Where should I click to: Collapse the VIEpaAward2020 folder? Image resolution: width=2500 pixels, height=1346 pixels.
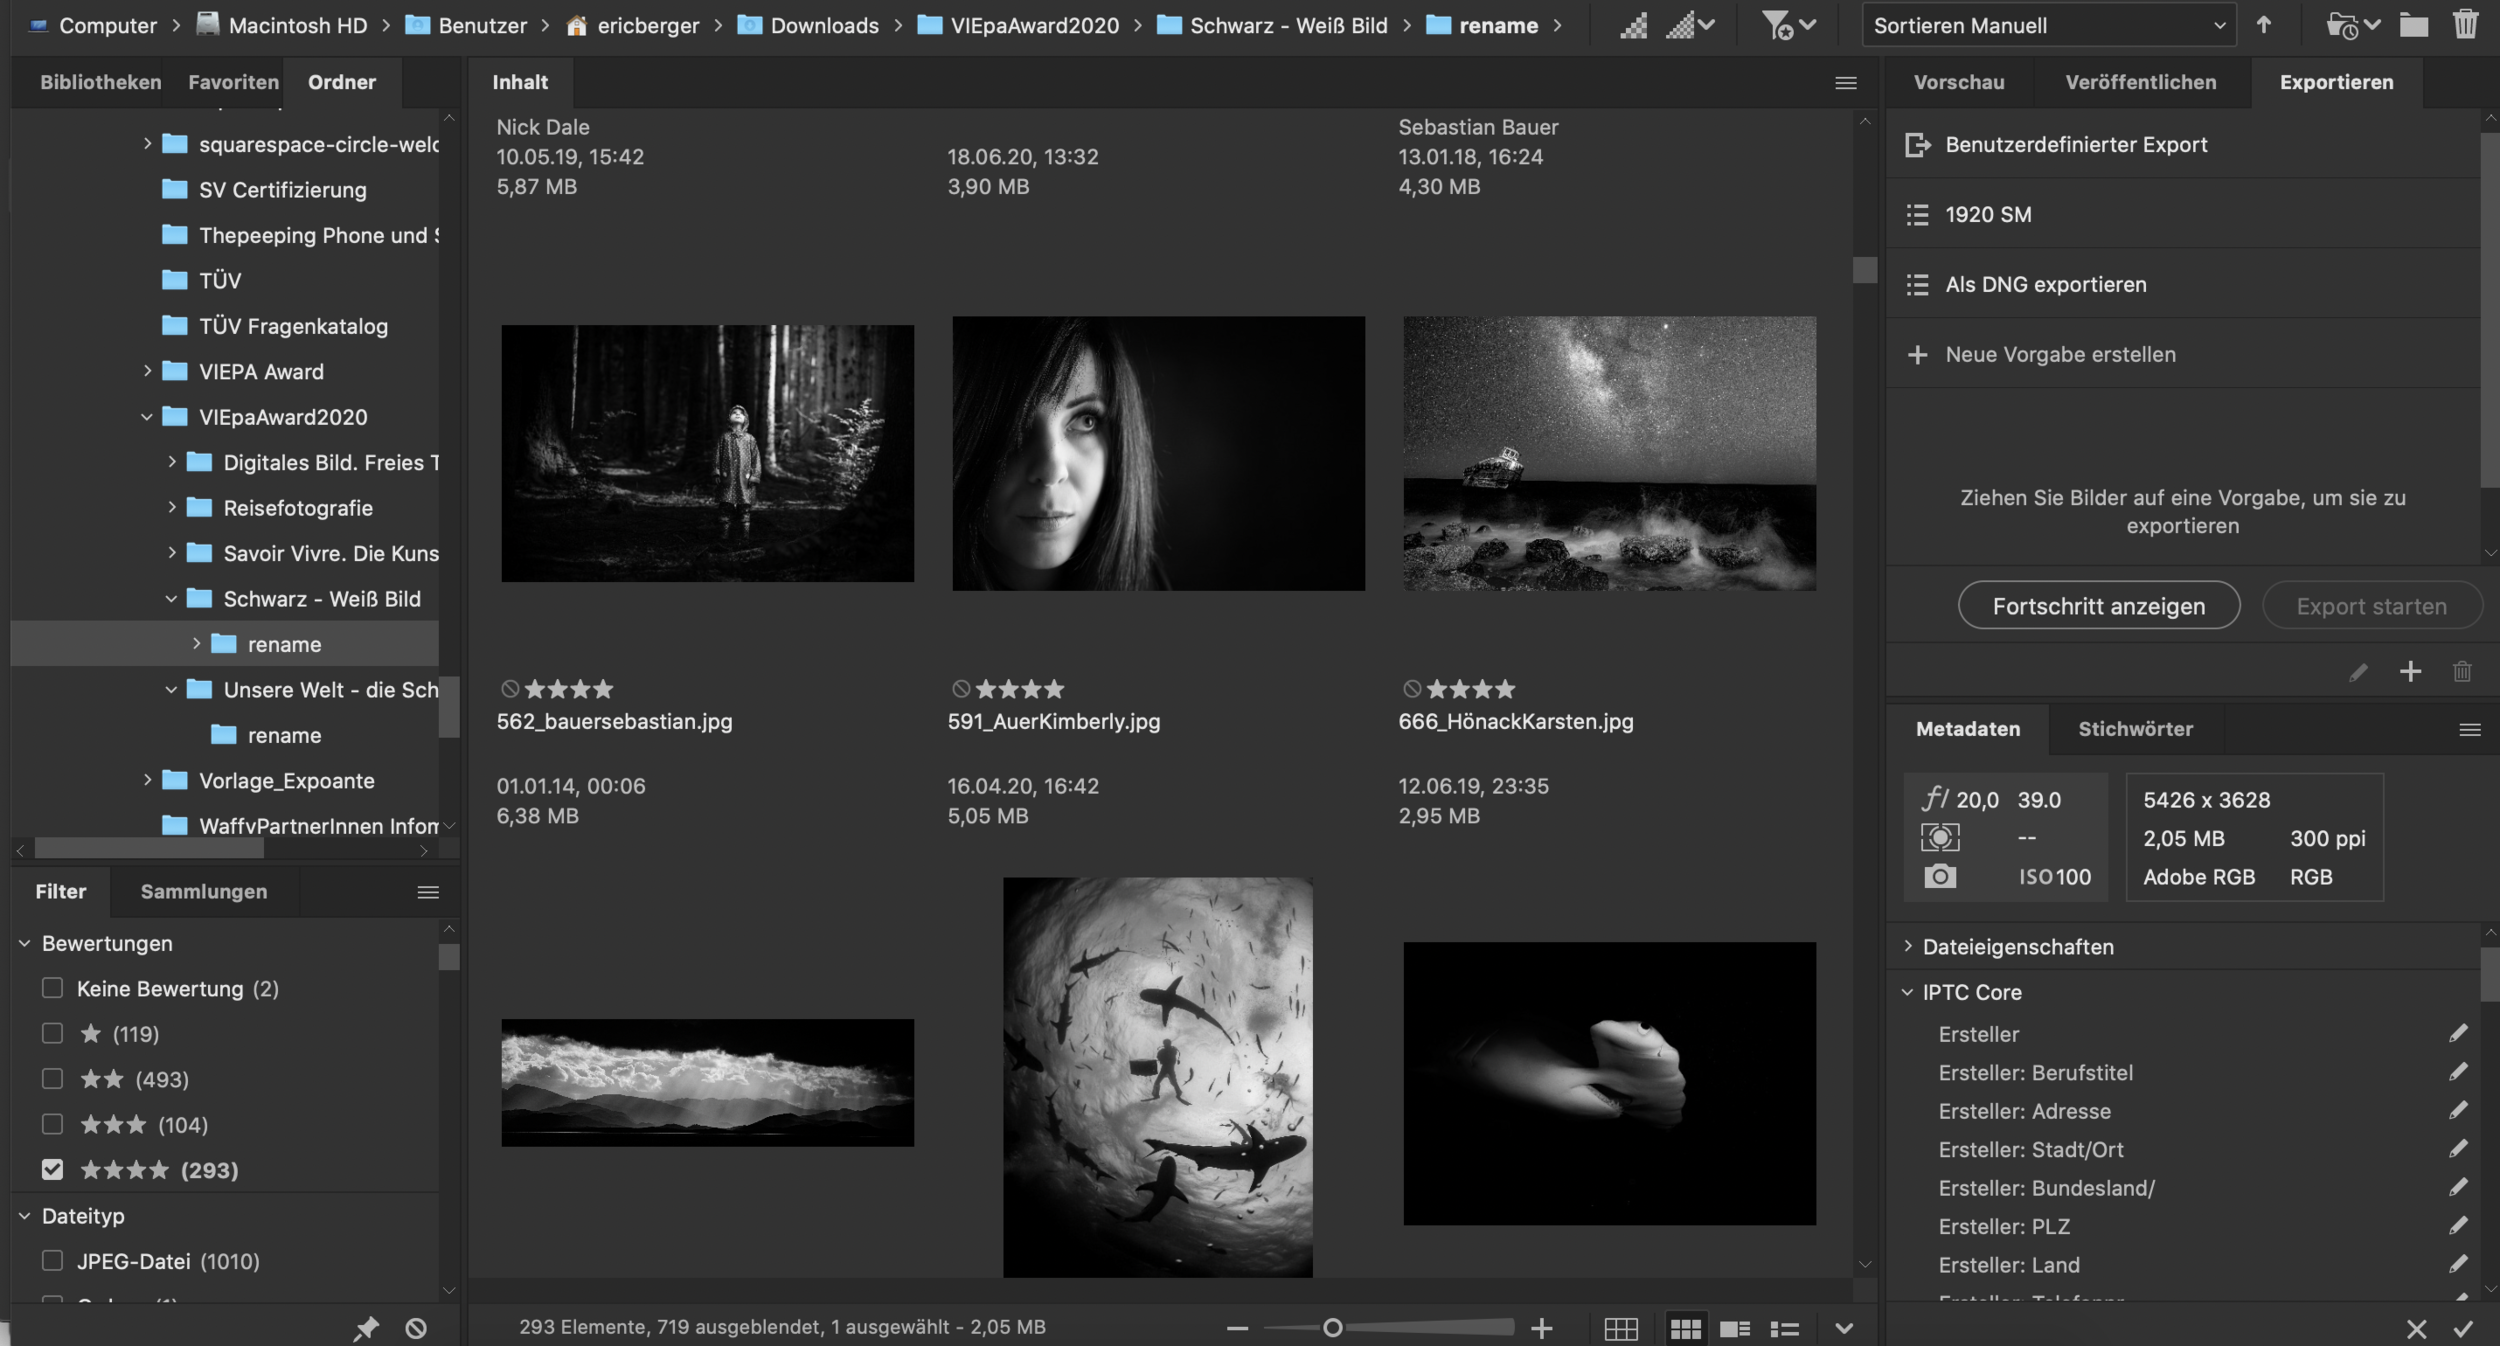coord(147,416)
